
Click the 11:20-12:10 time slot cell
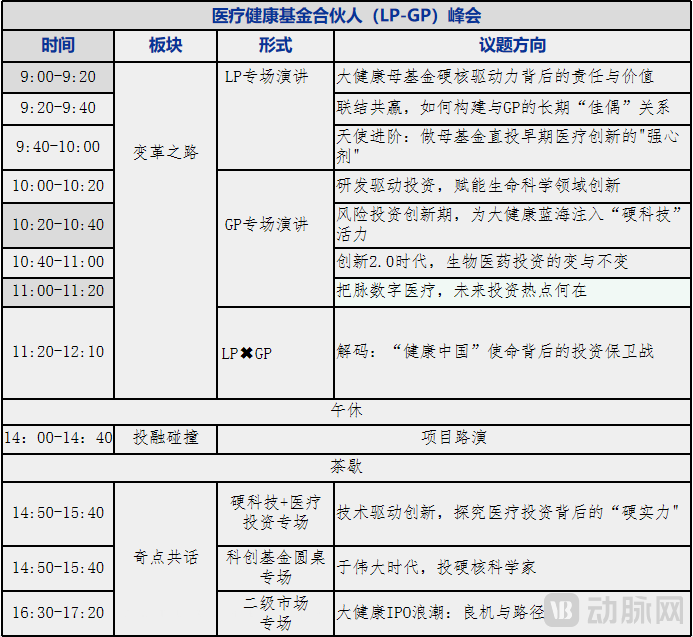click(x=58, y=352)
